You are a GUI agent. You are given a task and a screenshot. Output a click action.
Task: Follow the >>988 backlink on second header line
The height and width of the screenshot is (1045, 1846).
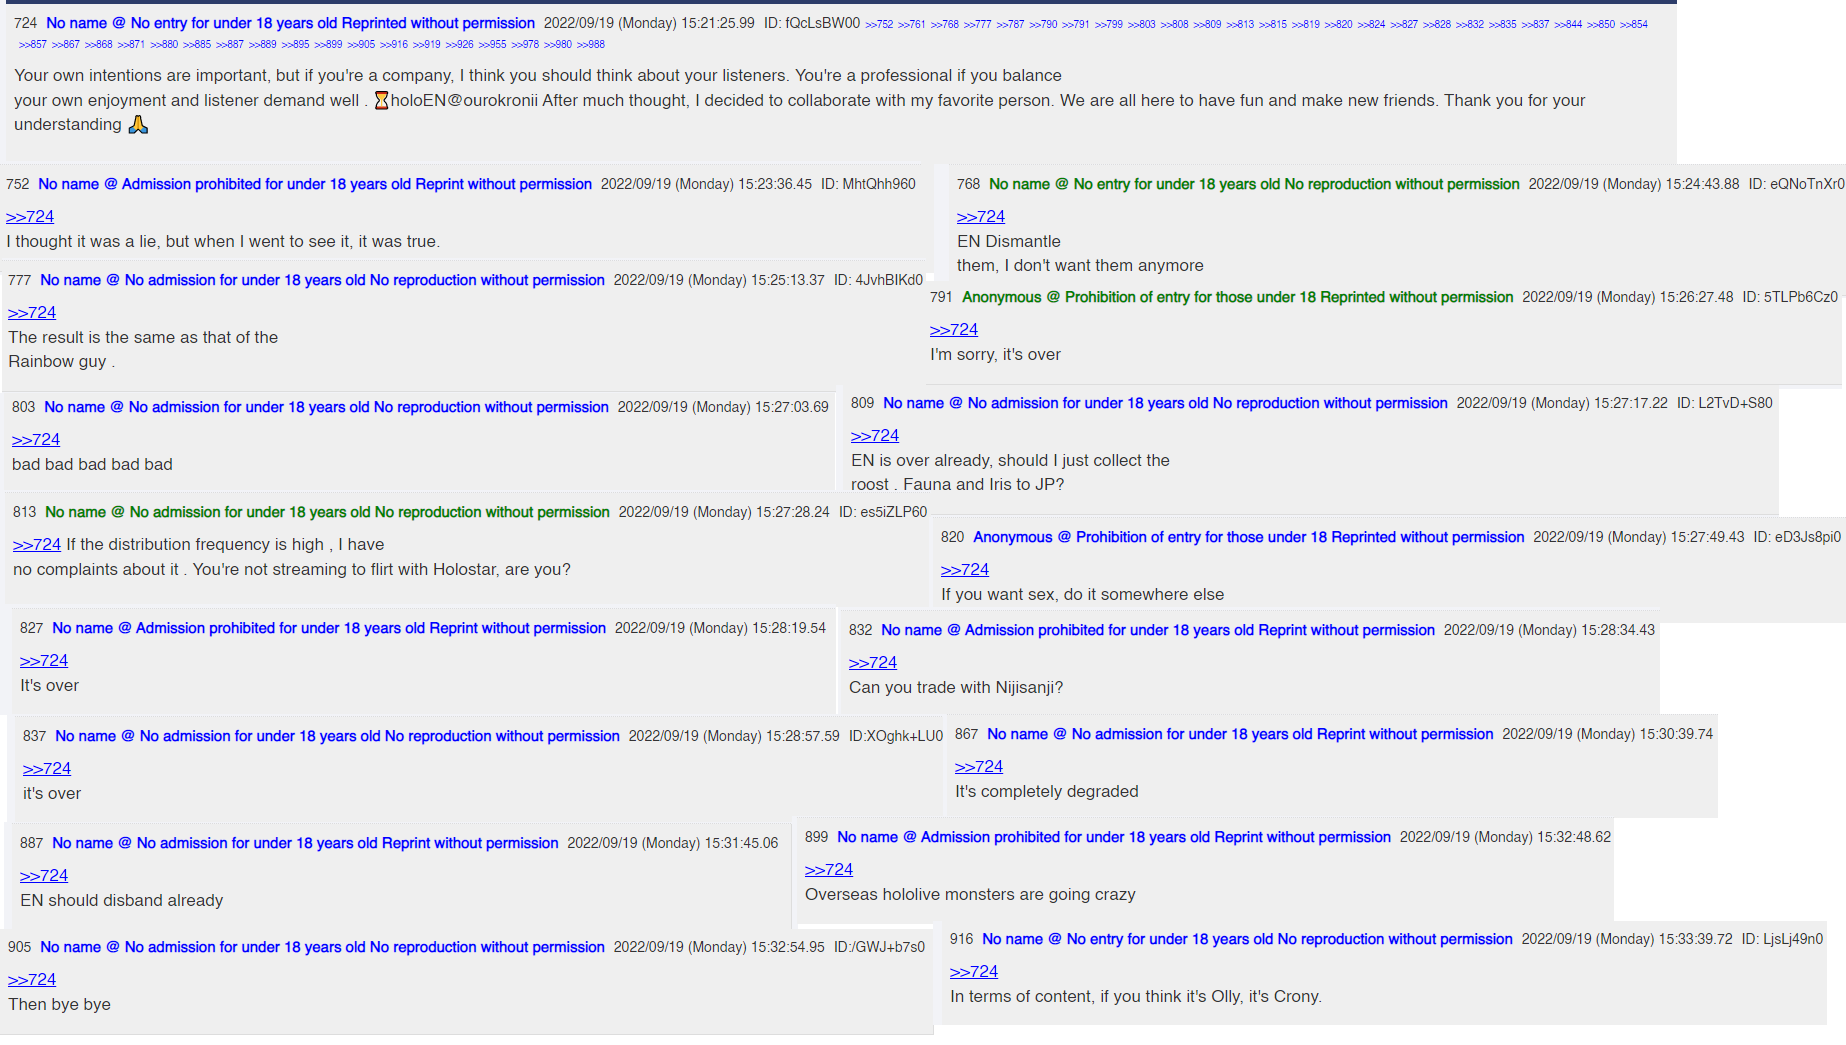pyautogui.click(x=591, y=44)
